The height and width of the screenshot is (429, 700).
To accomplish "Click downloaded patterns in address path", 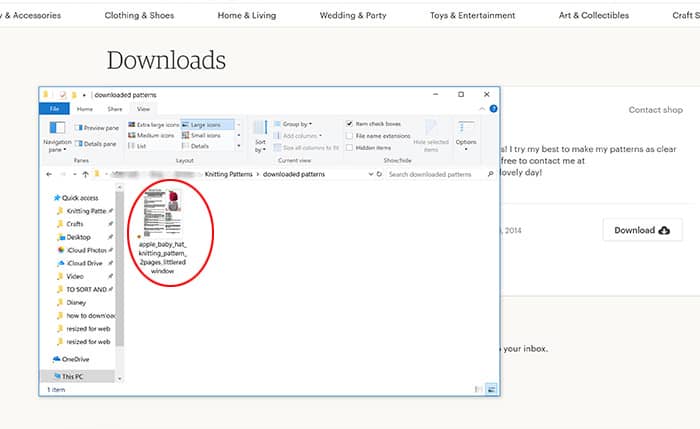I will (x=294, y=174).
